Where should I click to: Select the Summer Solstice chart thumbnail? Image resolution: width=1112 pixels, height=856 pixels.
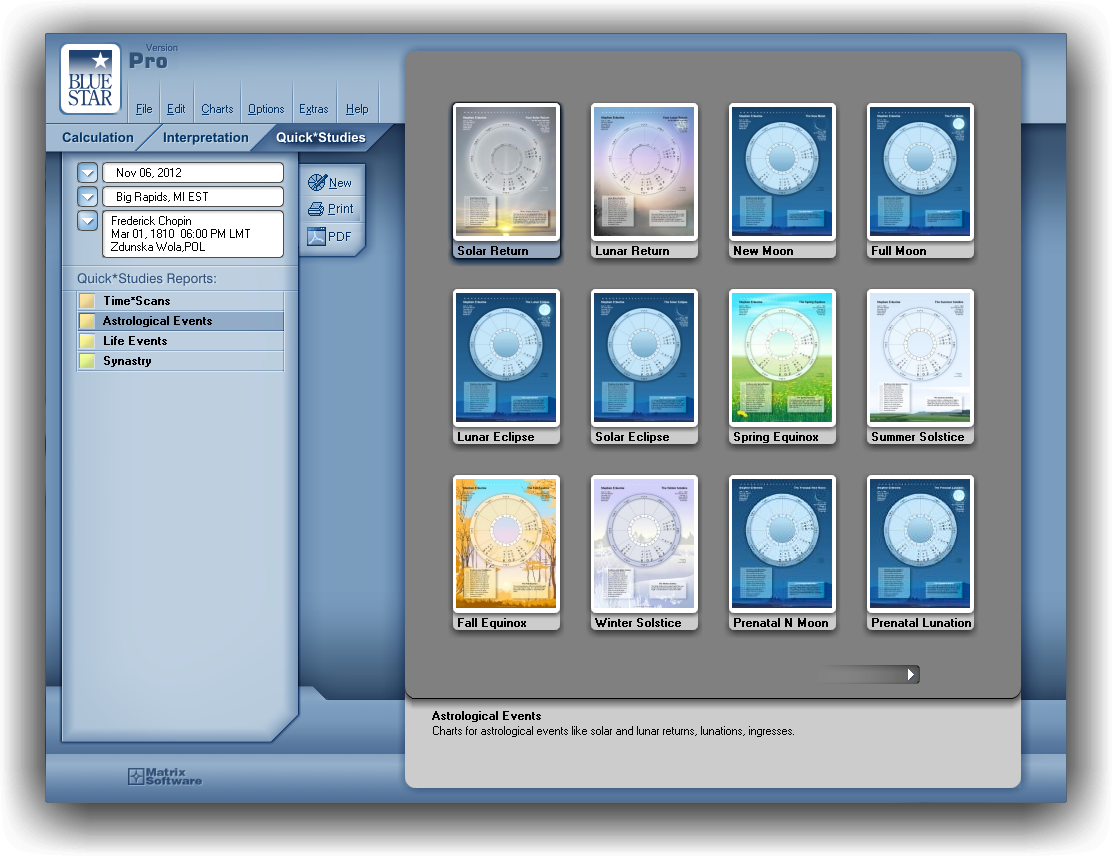tap(921, 357)
